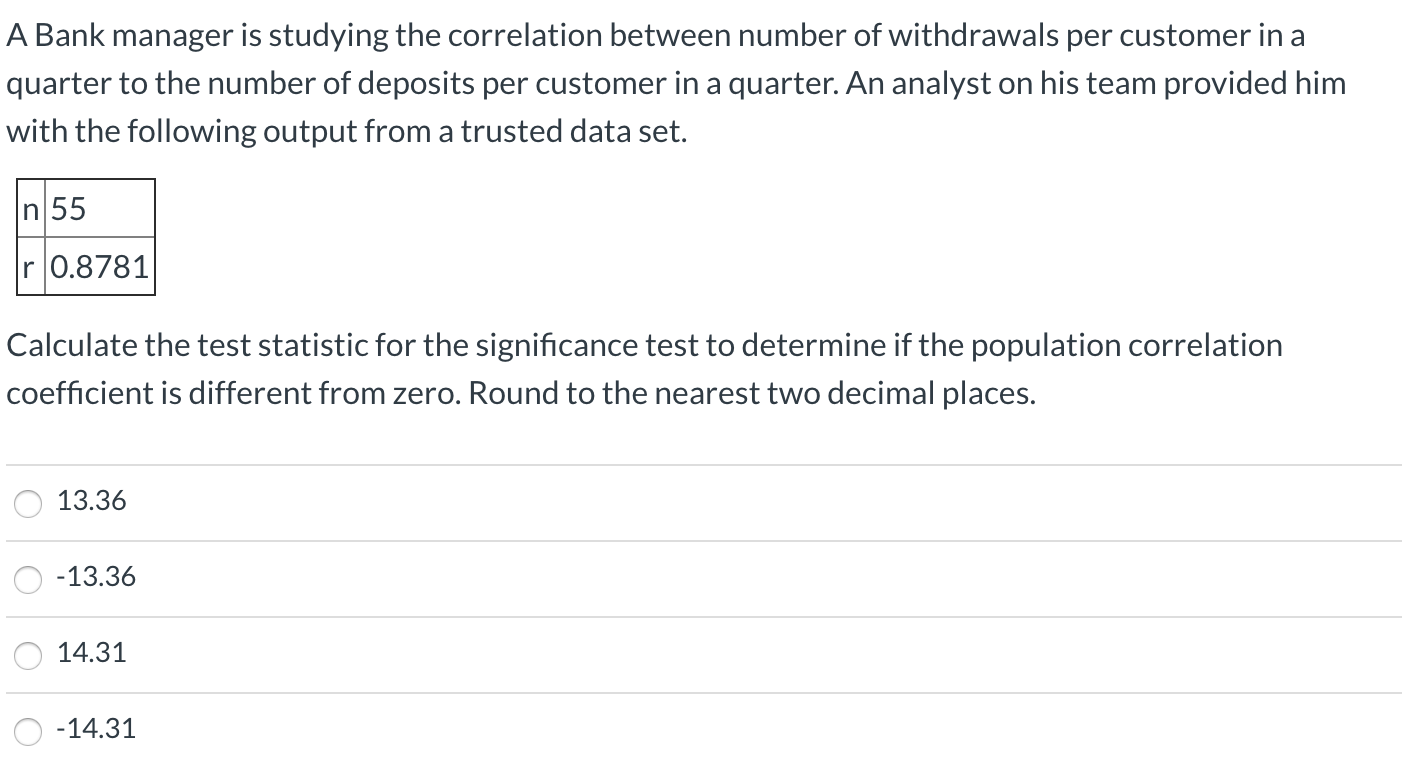Viewport: 1402px width, 770px height.
Task: Click the table cell labeled n
Action: pyautogui.click(x=31, y=210)
